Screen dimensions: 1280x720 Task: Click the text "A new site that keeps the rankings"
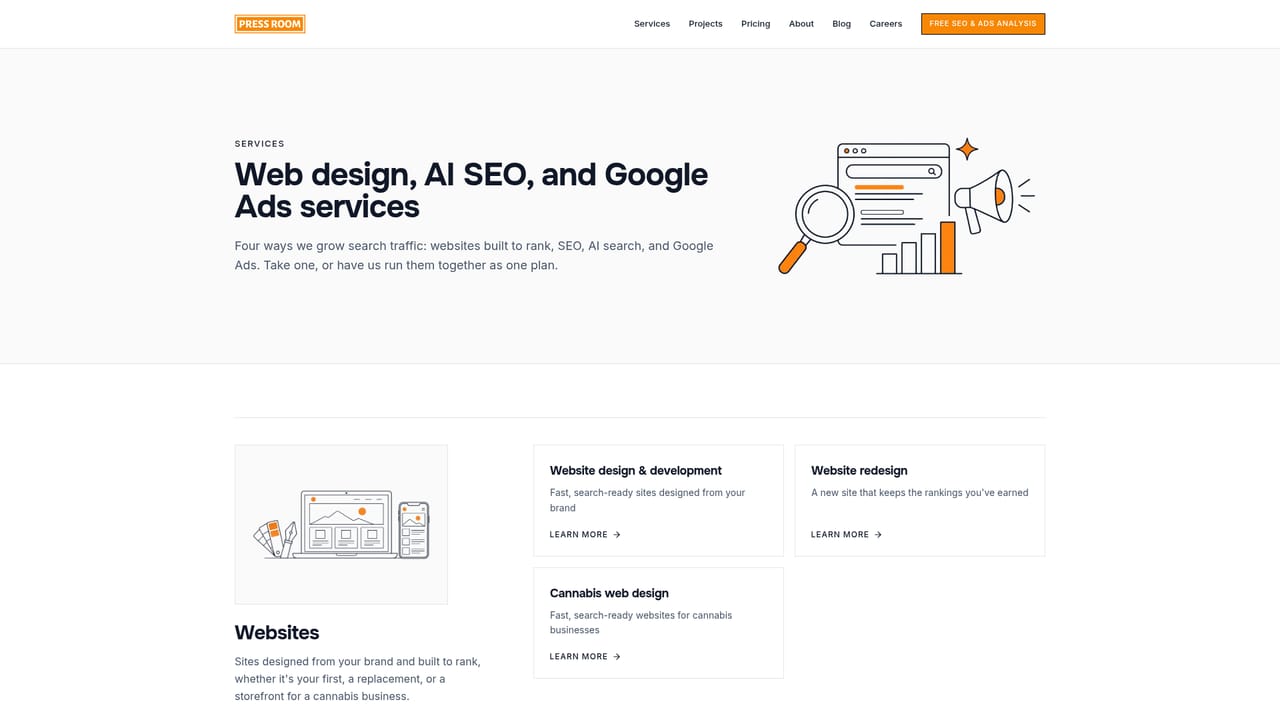pos(920,493)
